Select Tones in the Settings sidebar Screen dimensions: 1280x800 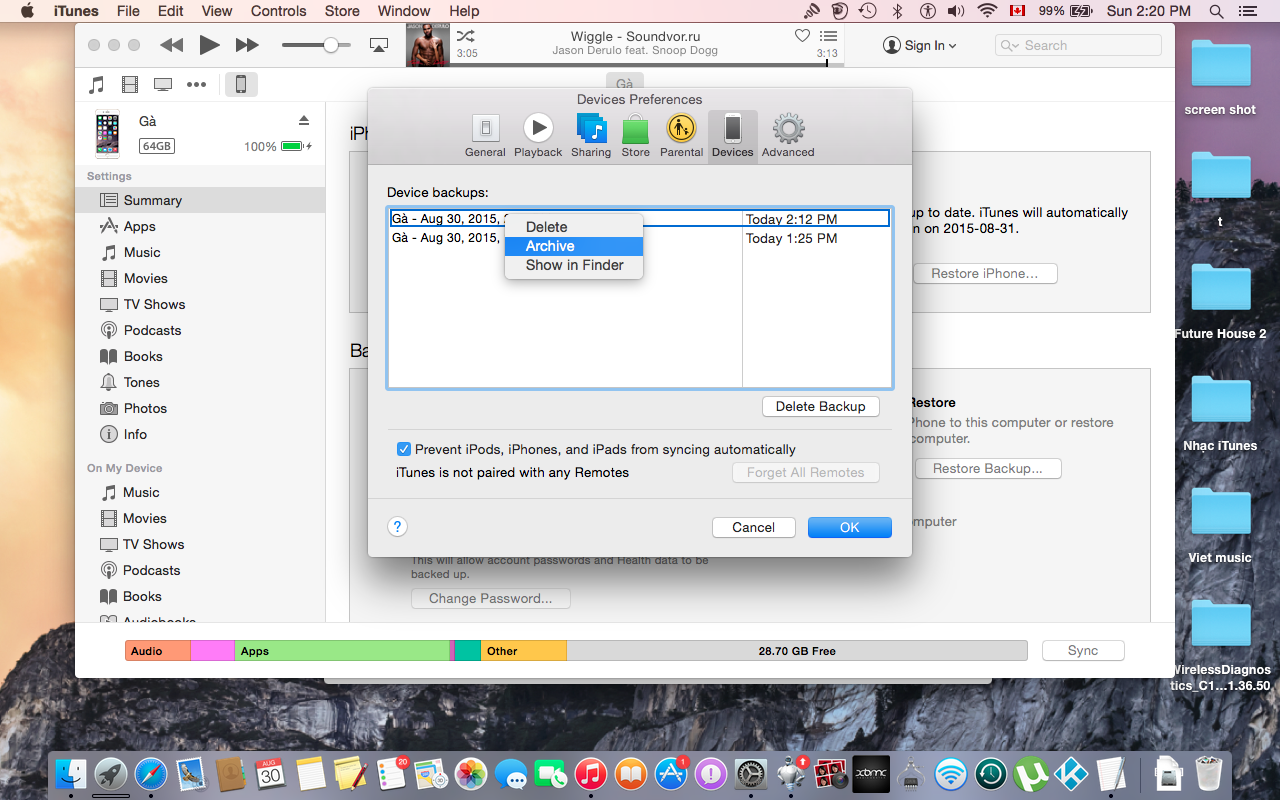click(200, 382)
